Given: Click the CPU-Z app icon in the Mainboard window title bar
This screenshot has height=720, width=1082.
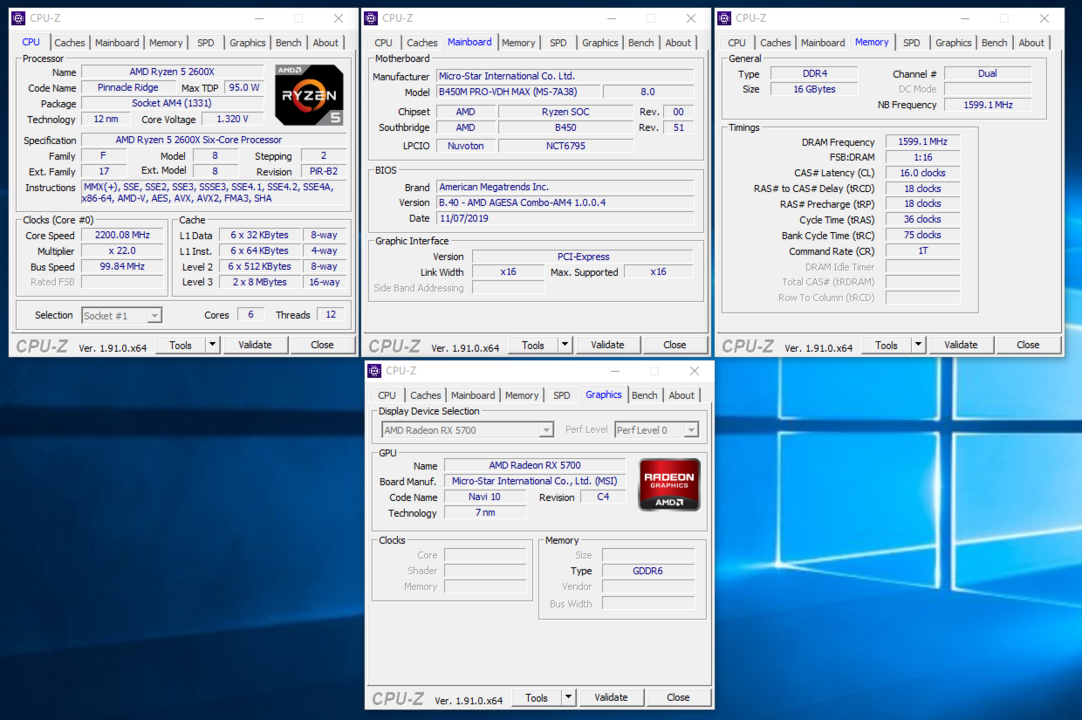Looking at the screenshot, I should click(x=371, y=19).
